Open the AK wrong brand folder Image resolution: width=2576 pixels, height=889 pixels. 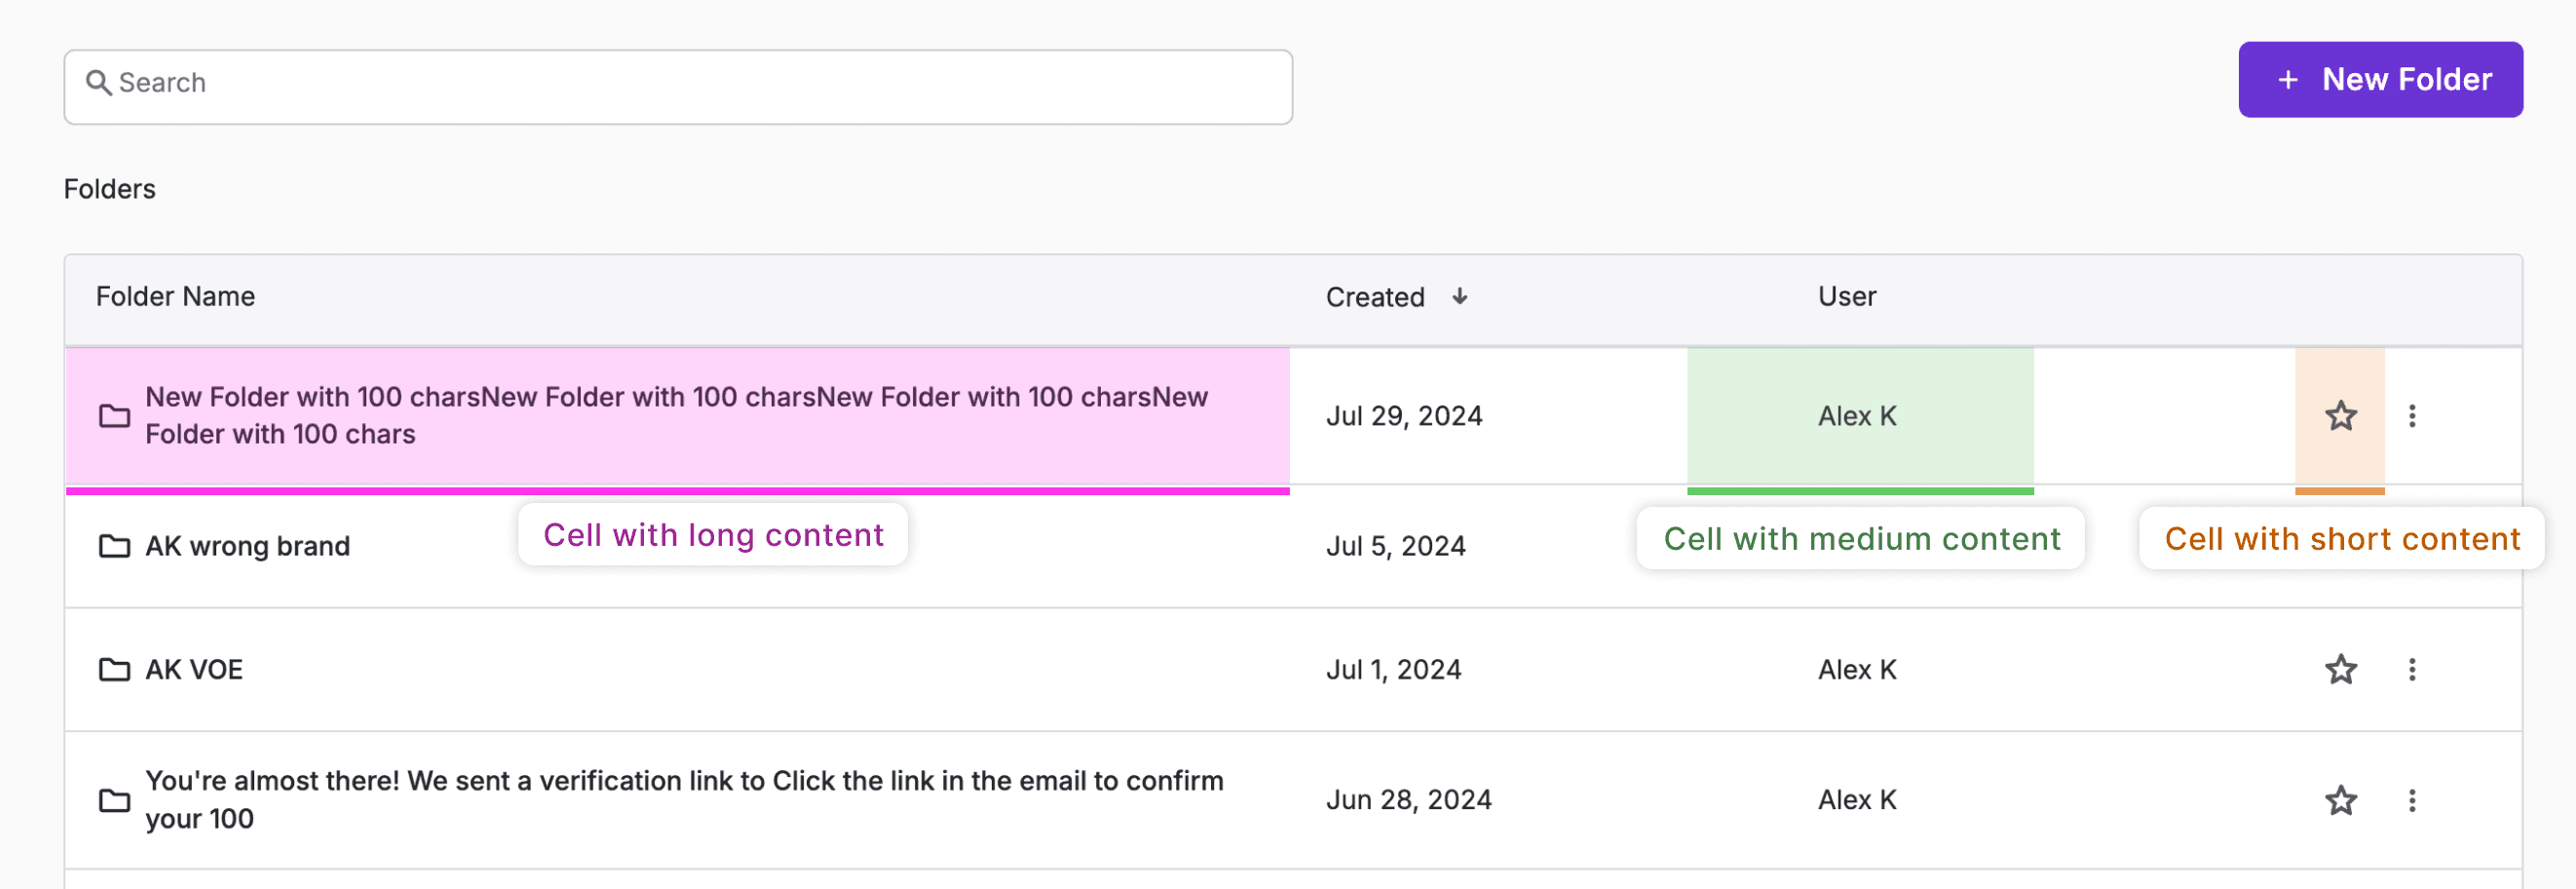(x=247, y=546)
